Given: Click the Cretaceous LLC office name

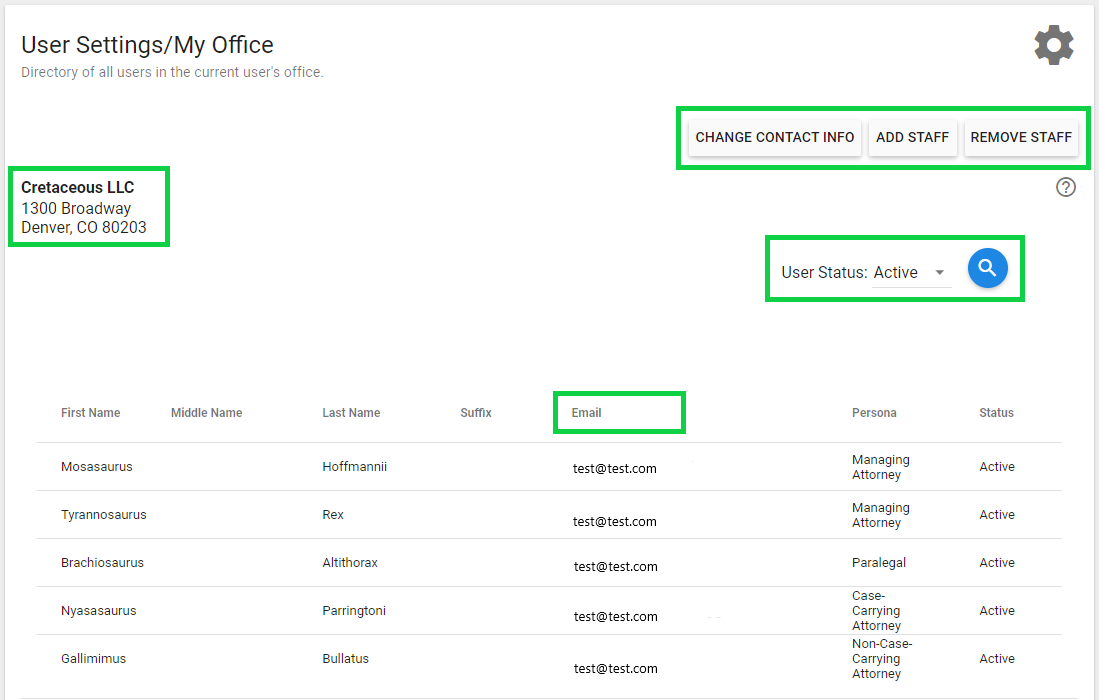Looking at the screenshot, I should tap(78, 188).
